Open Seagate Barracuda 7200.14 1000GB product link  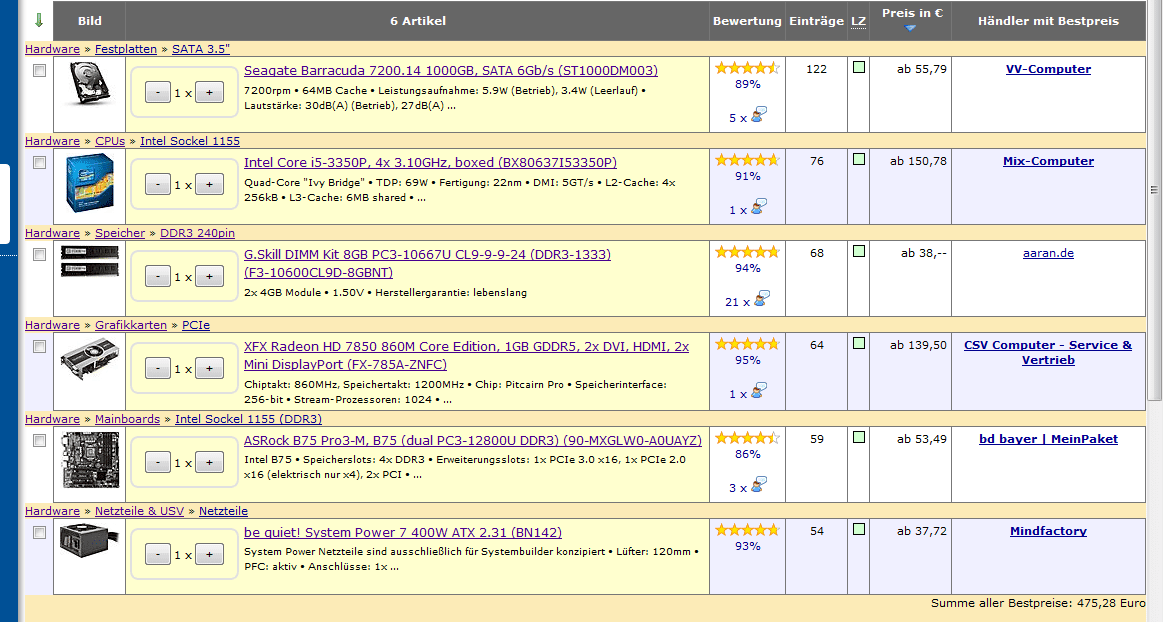tap(451, 70)
